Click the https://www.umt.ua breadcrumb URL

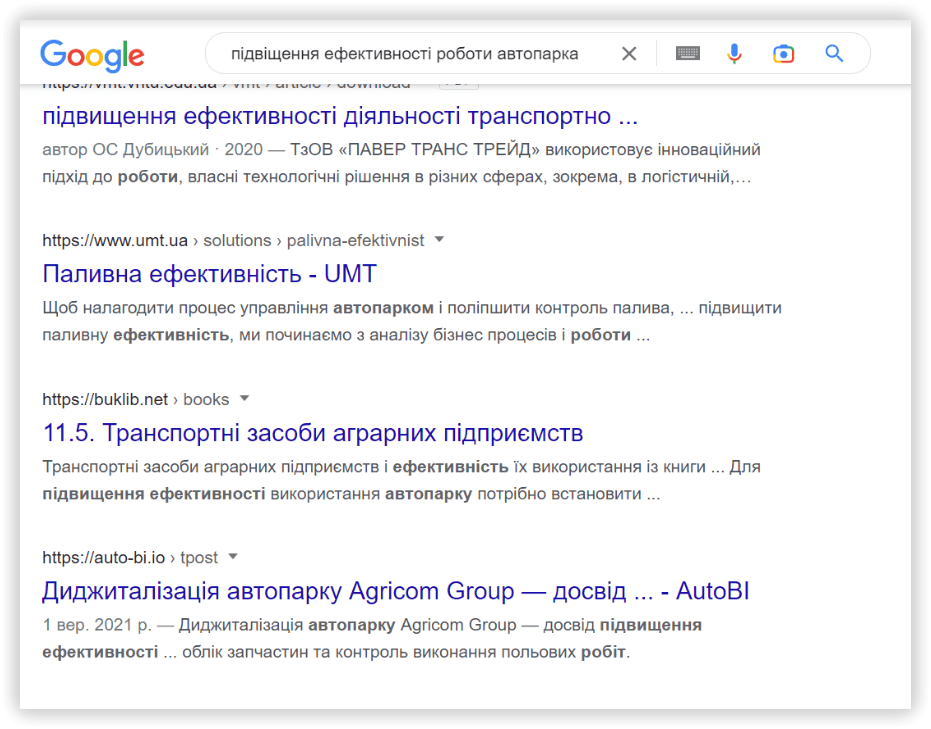(x=233, y=240)
